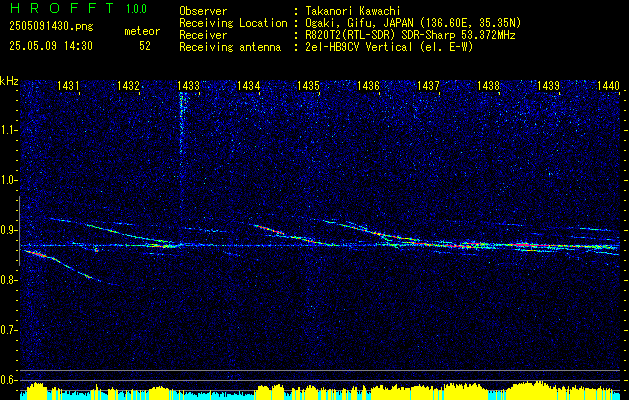629x400 pixels.
Task: Click the version number 1.0.0
Action: (136, 9)
